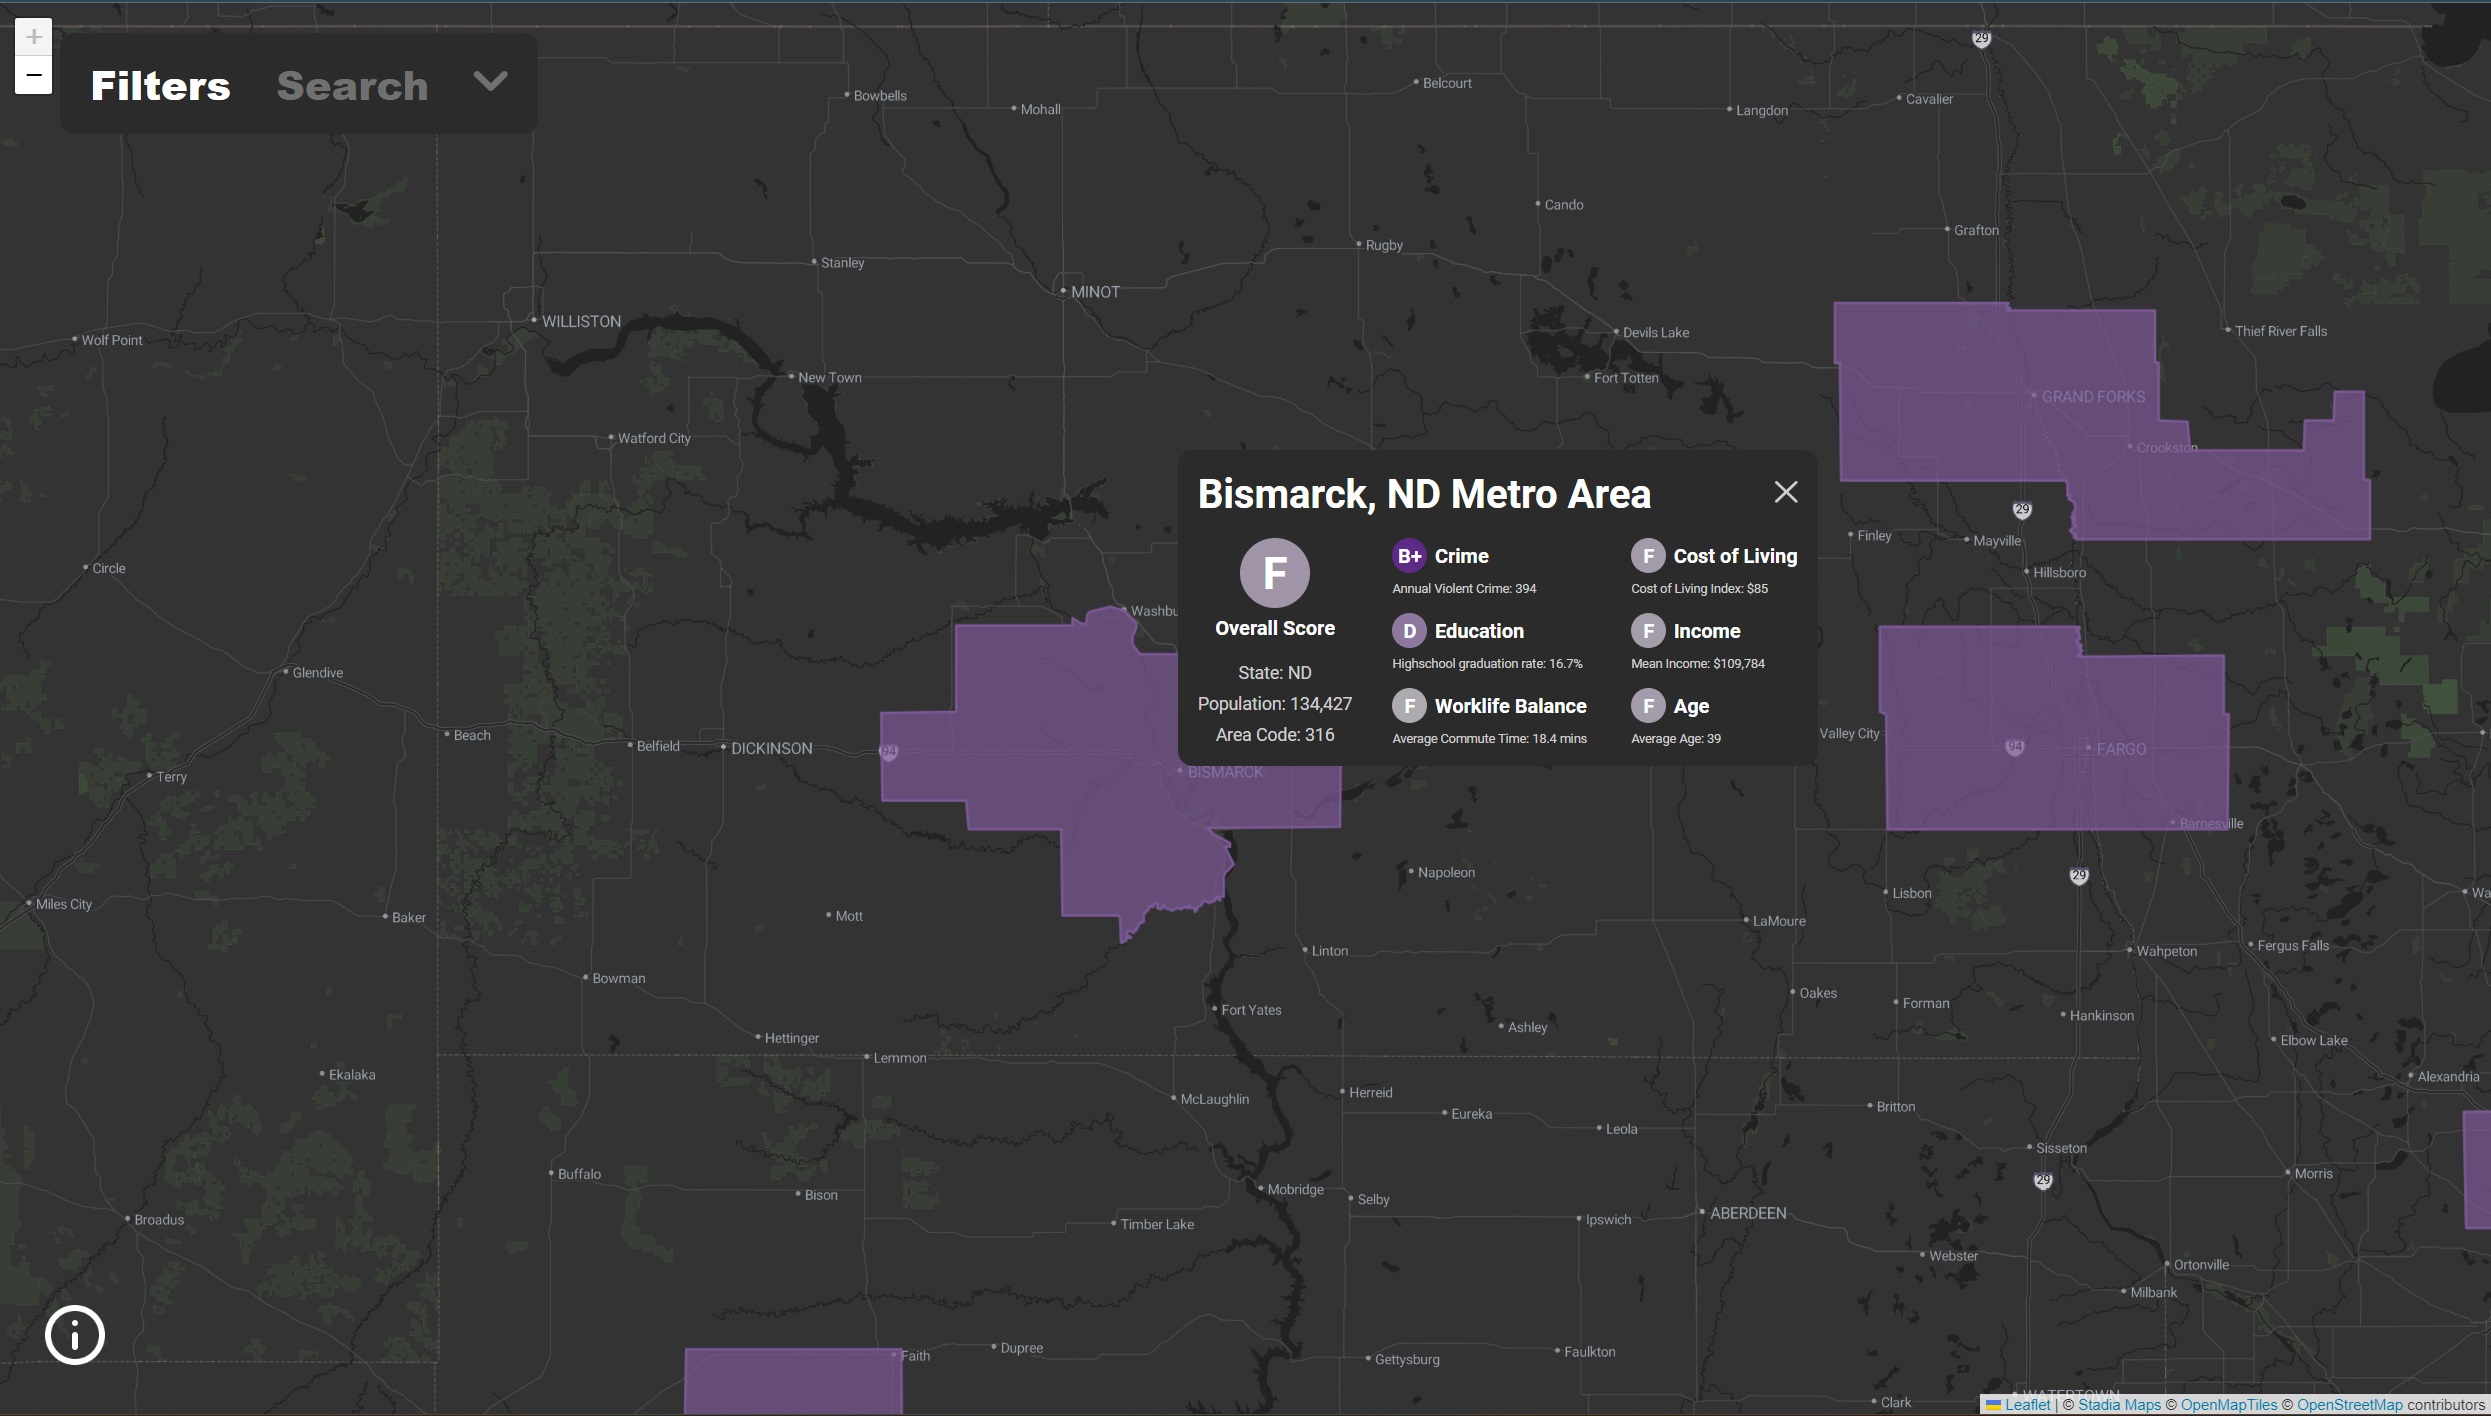Screen dimensions: 2491x1416
Task: Switch to the Filters tab
Action: [x=160, y=86]
